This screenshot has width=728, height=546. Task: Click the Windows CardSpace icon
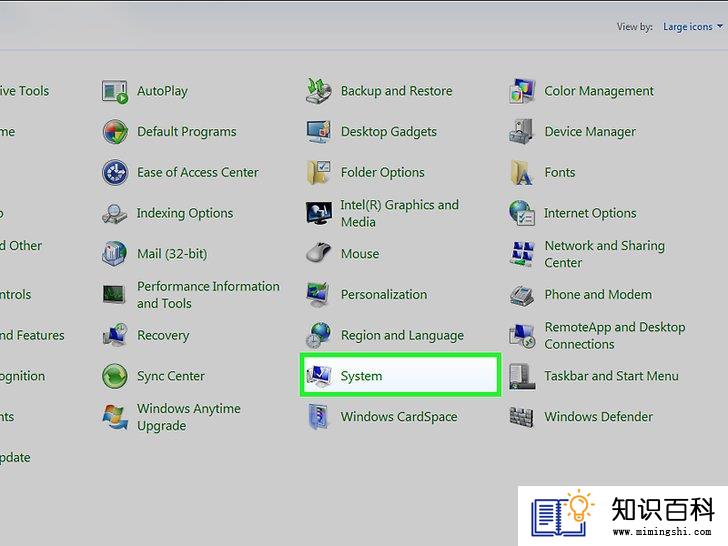coord(318,416)
